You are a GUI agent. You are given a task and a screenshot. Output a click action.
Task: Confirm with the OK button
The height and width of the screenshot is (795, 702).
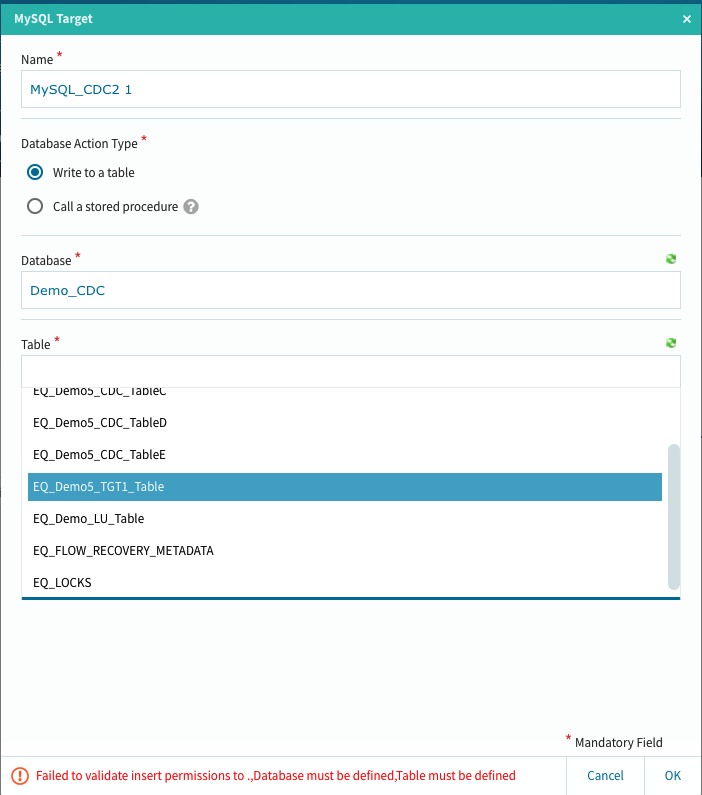click(673, 776)
